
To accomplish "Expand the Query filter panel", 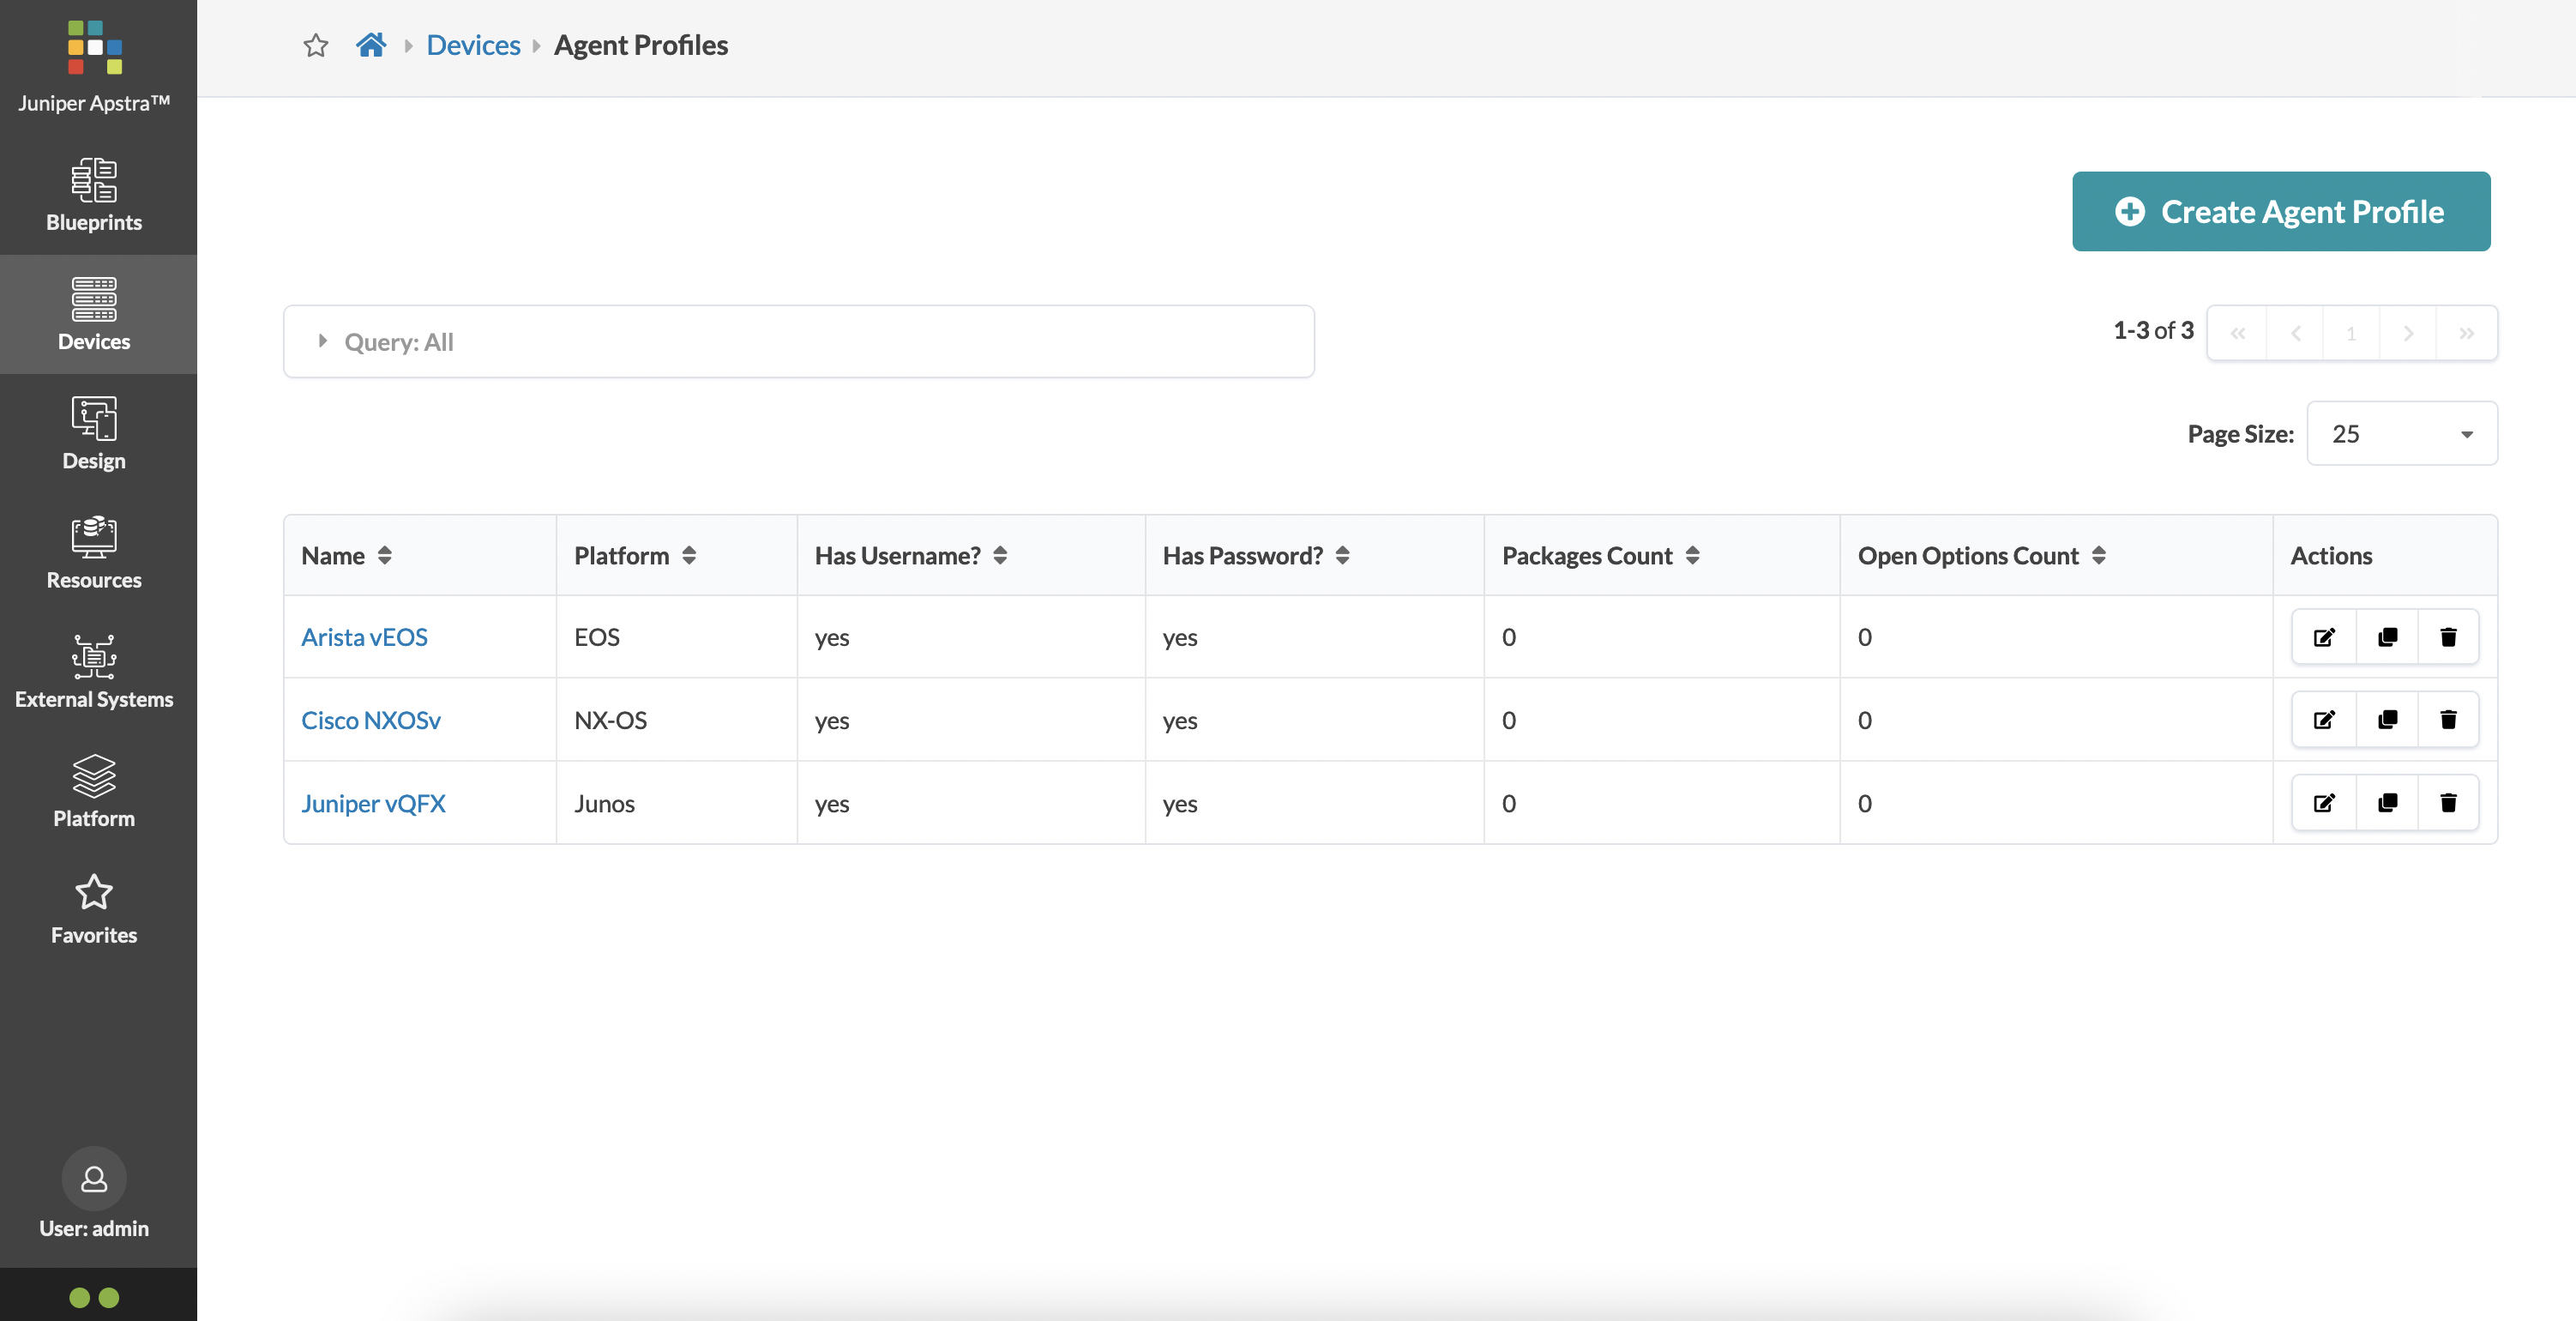I will tap(320, 341).
